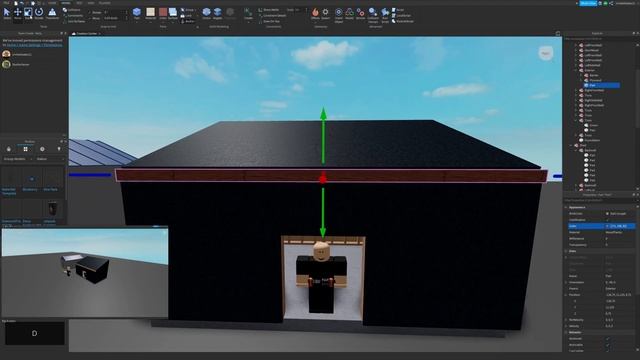
Task: Open the File menu
Action: coord(6,3)
